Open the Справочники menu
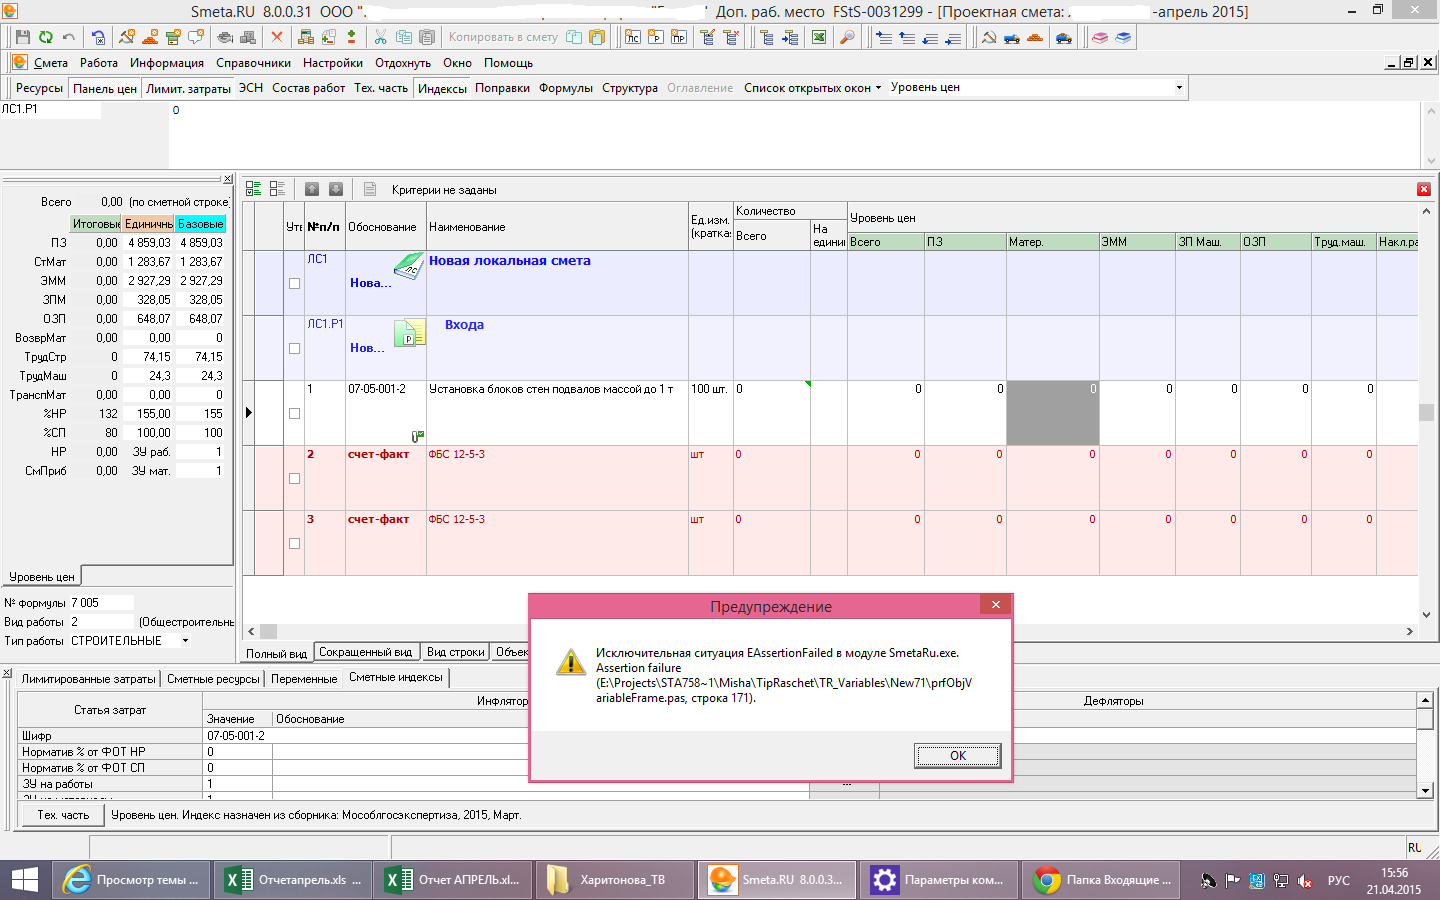This screenshot has width=1440, height=900. coord(253,63)
